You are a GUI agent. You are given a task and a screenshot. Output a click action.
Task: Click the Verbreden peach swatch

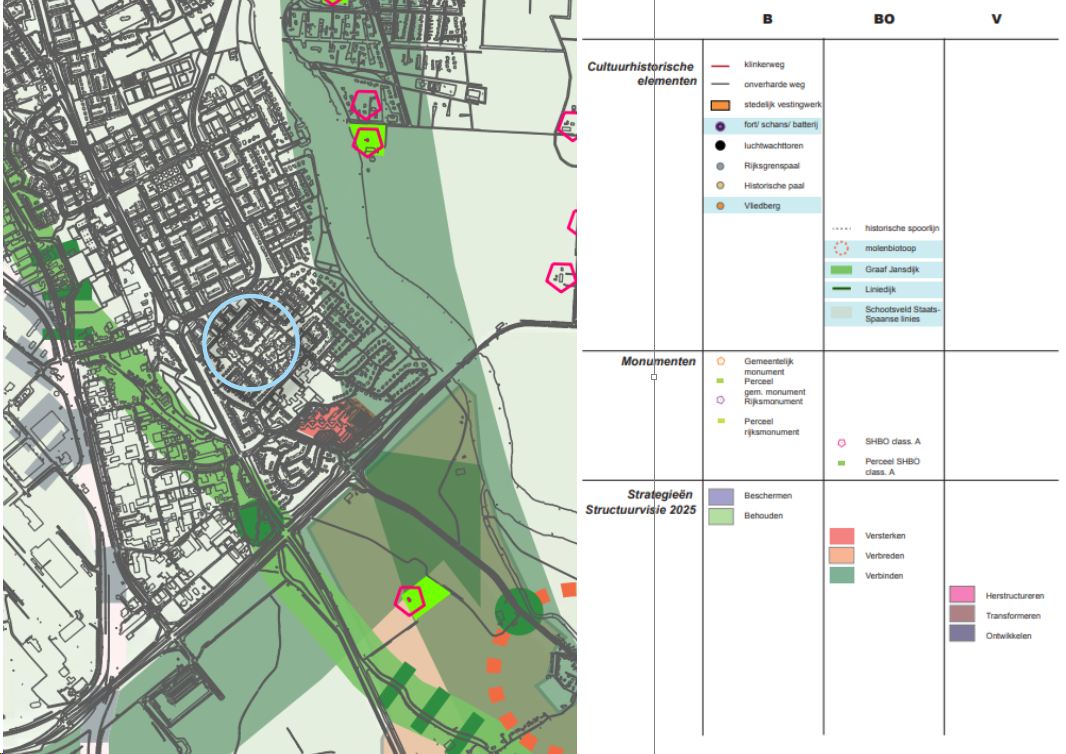point(842,555)
